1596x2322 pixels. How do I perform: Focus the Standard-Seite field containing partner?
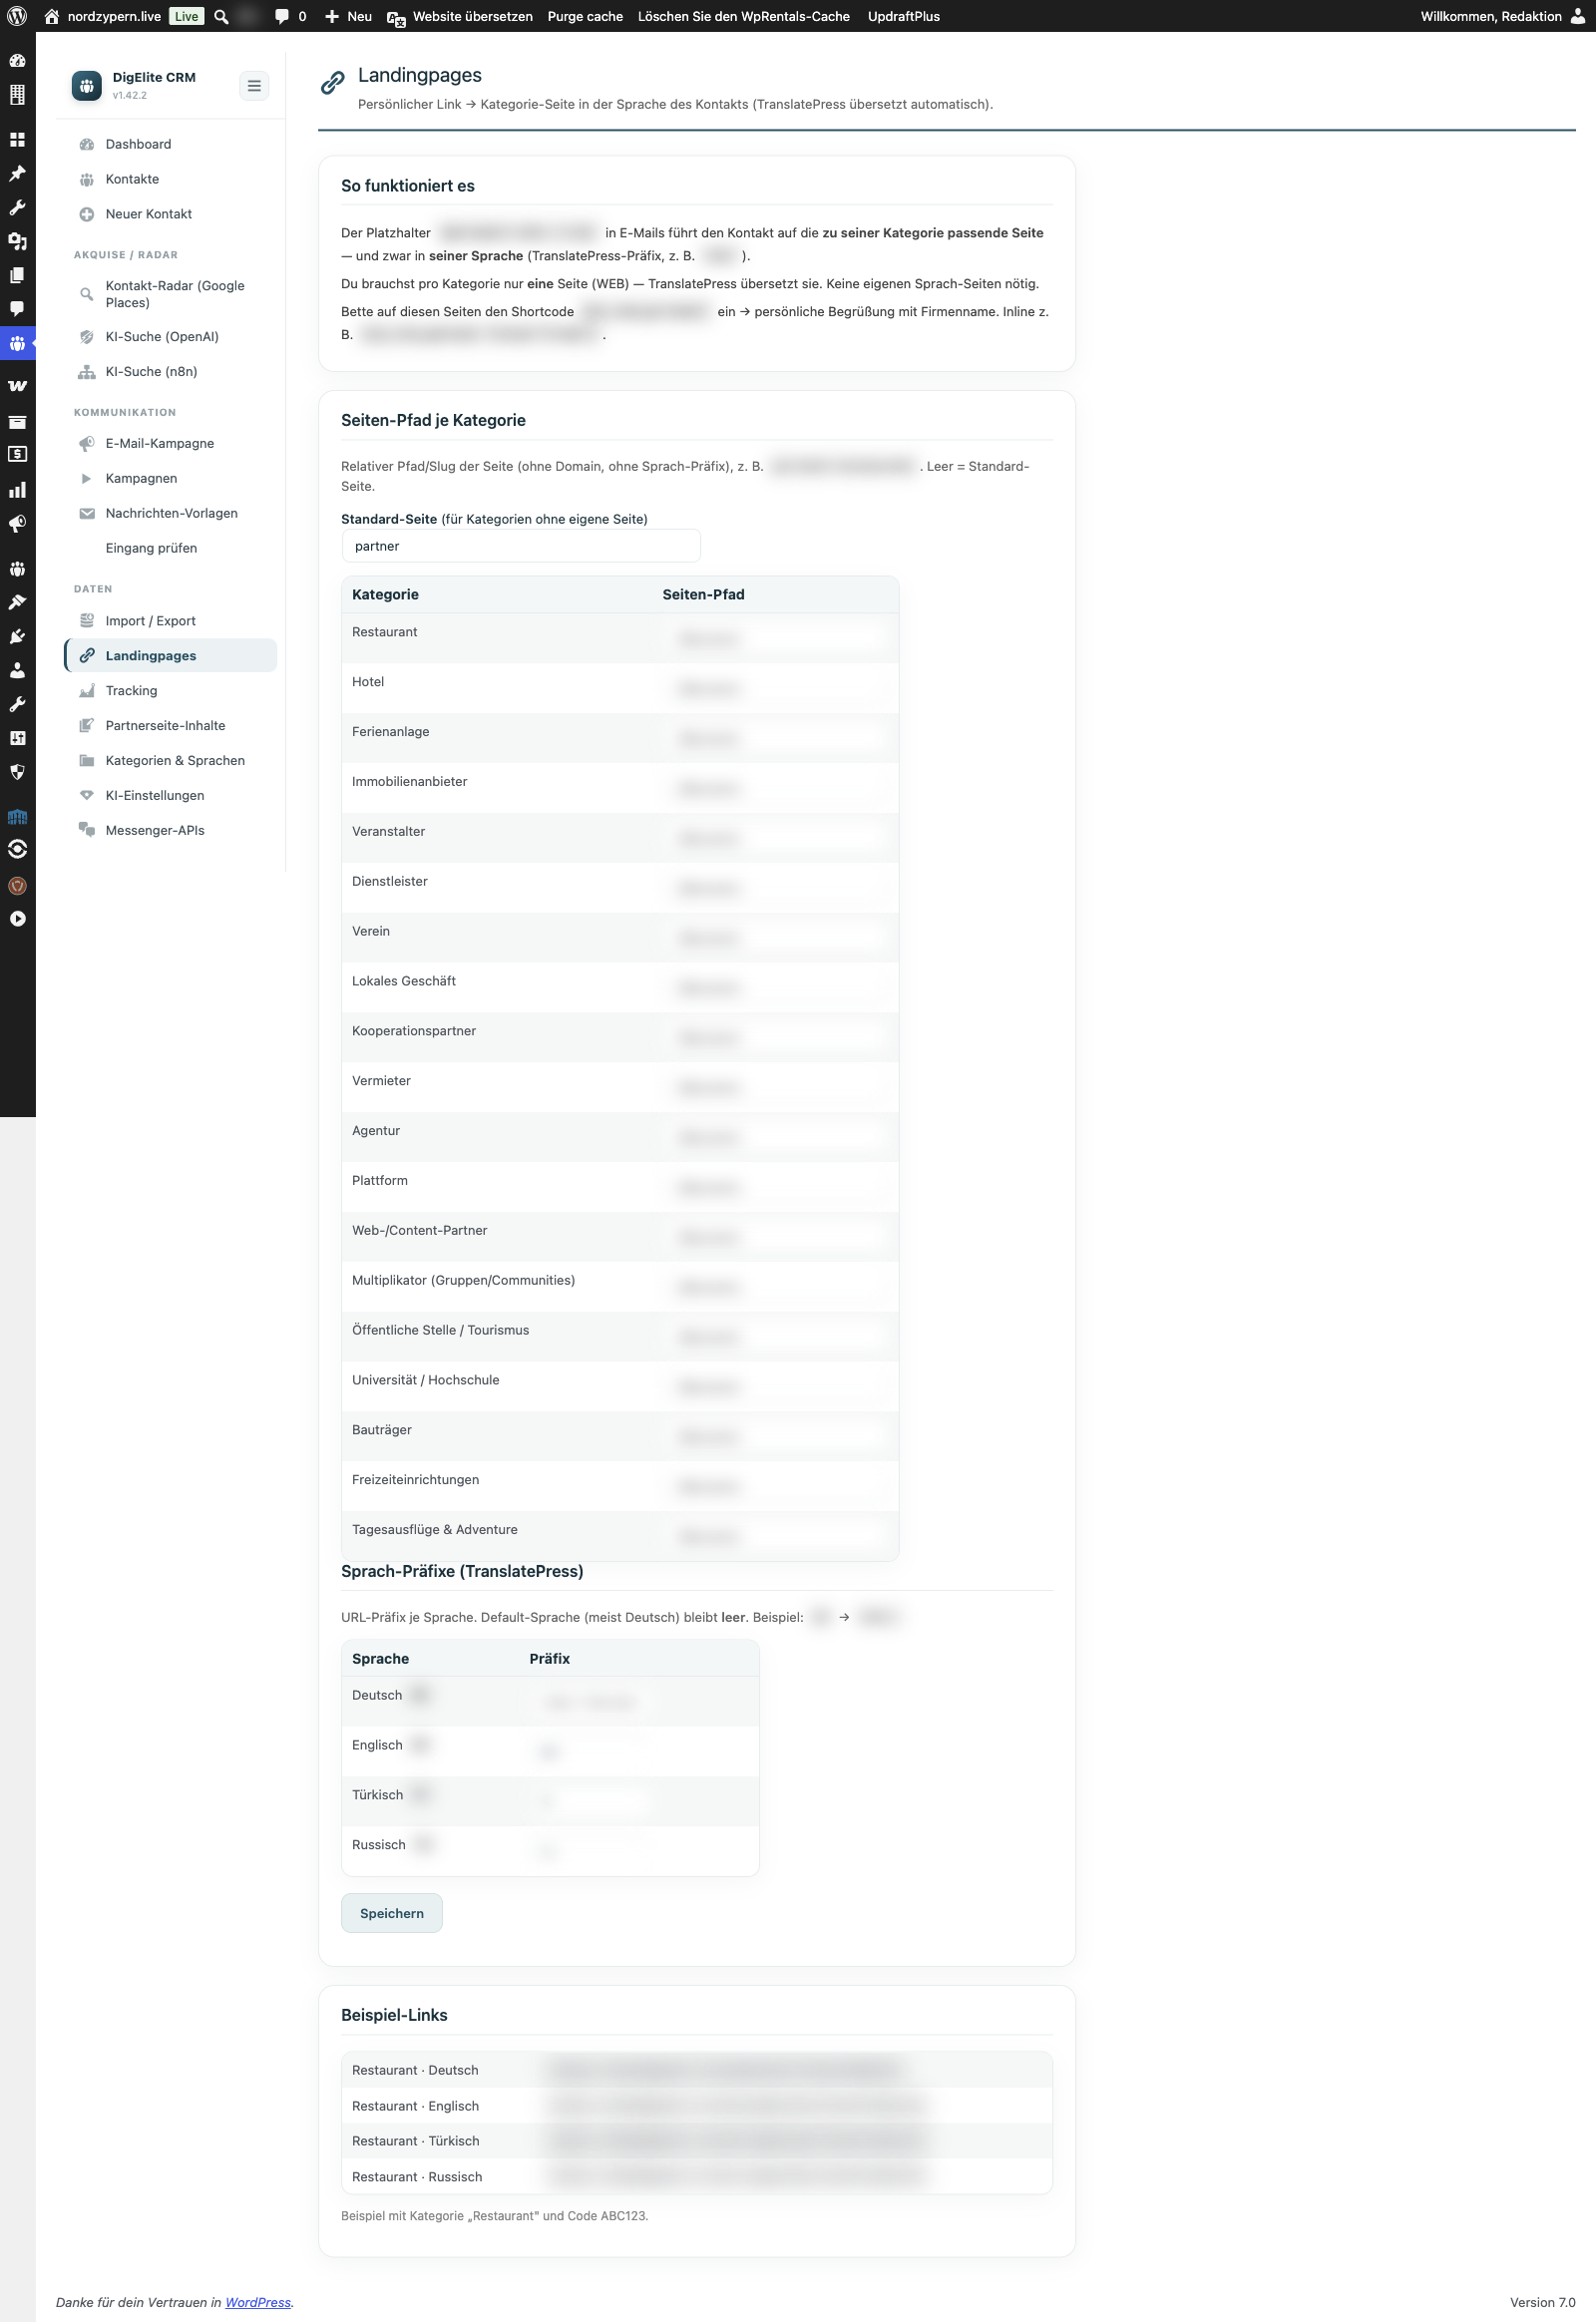[x=521, y=546]
